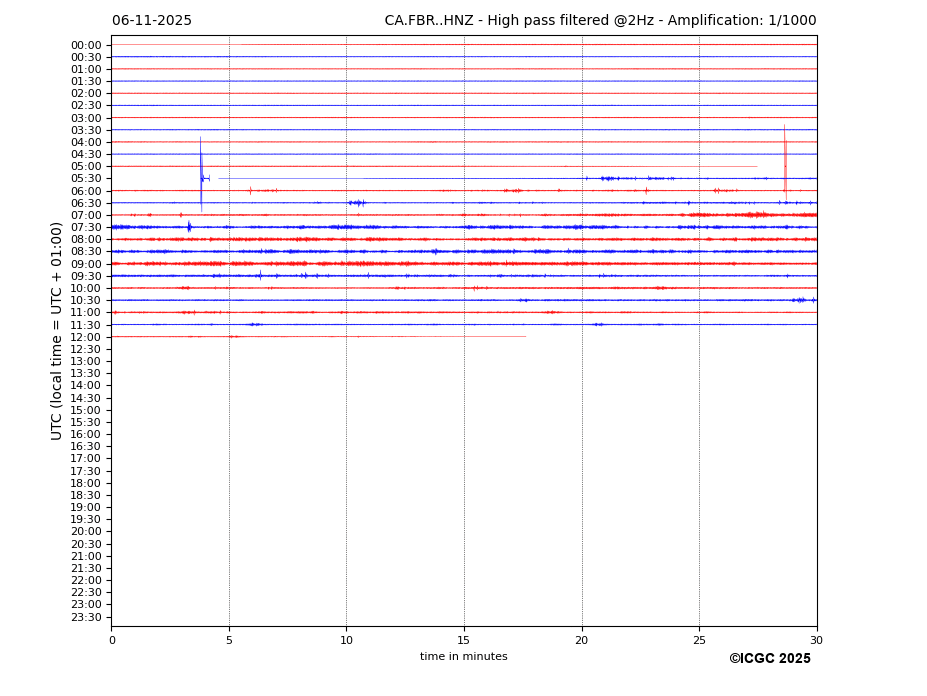Click the date label 06-11-2025
The image size is (927, 696).
tap(152, 21)
